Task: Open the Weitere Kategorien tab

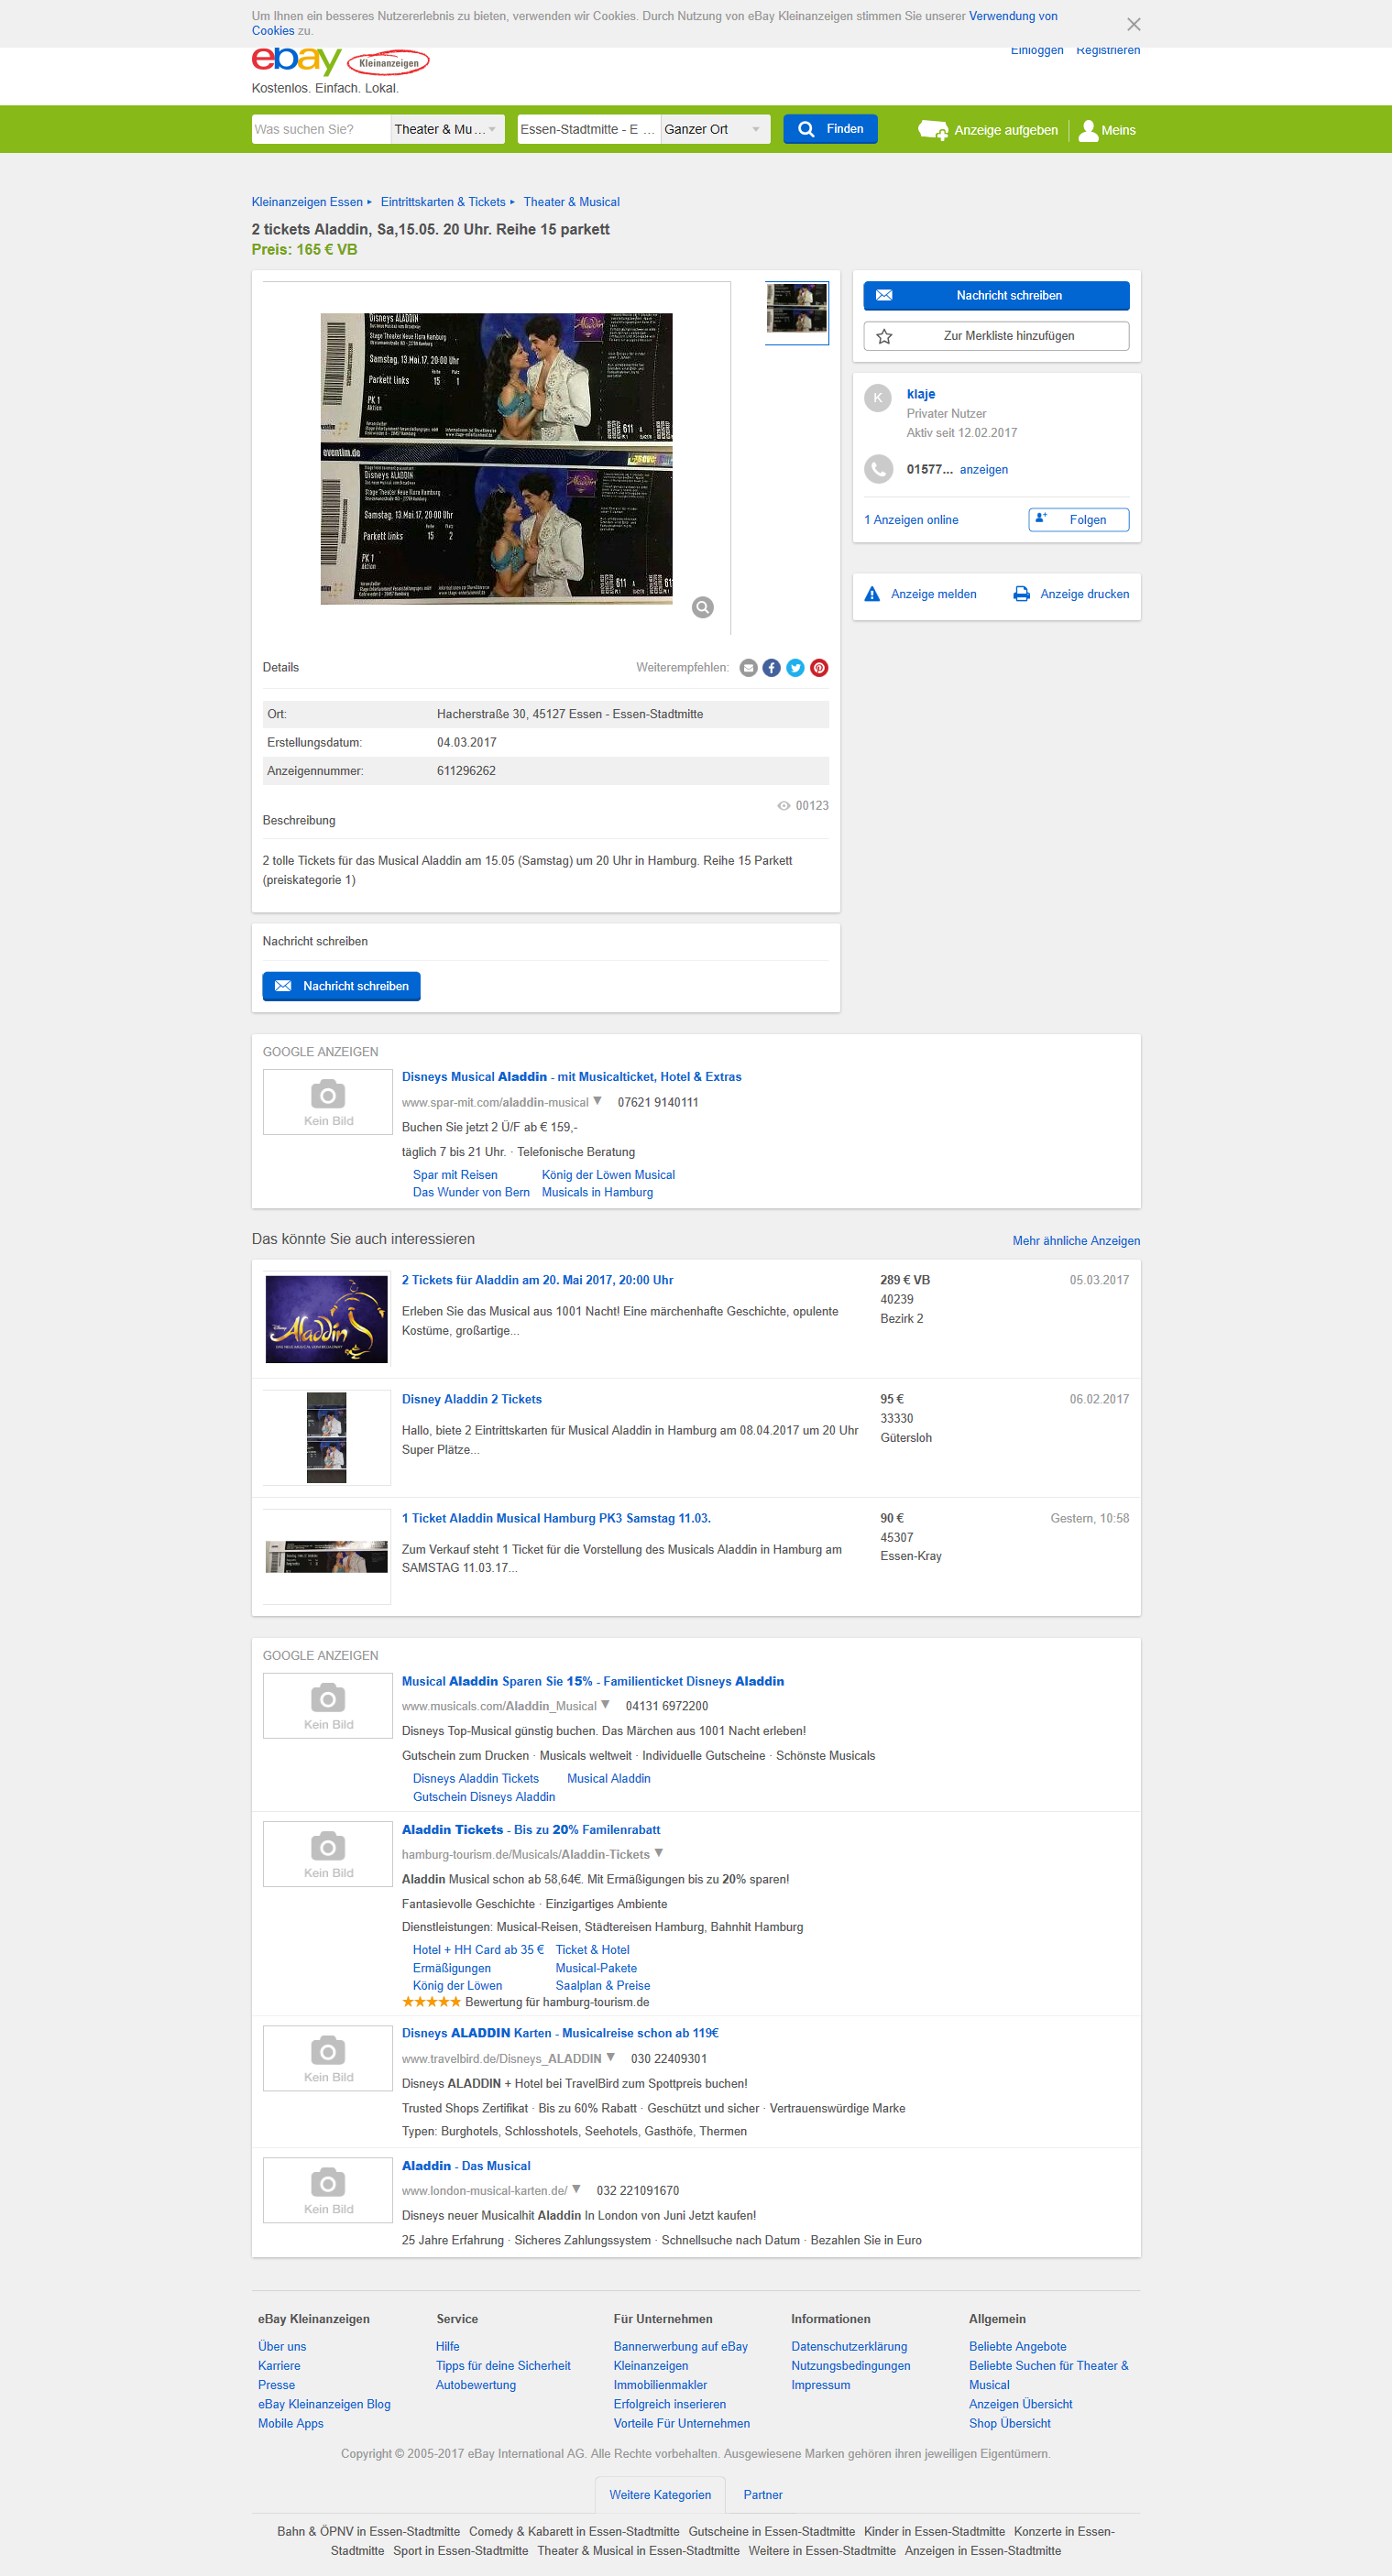Action: pyautogui.click(x=660, y=2495)
